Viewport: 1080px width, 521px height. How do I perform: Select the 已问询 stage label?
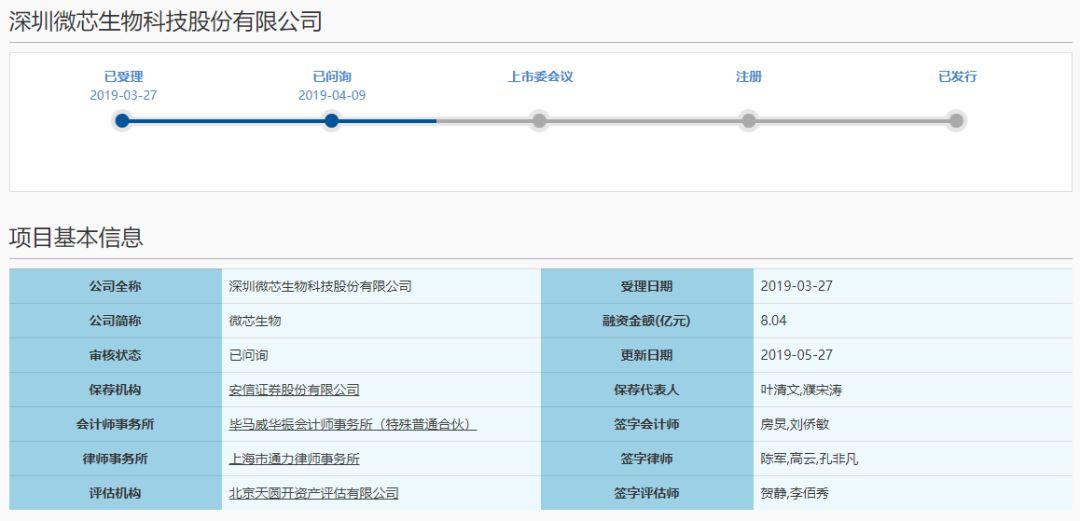pos(332,77)
